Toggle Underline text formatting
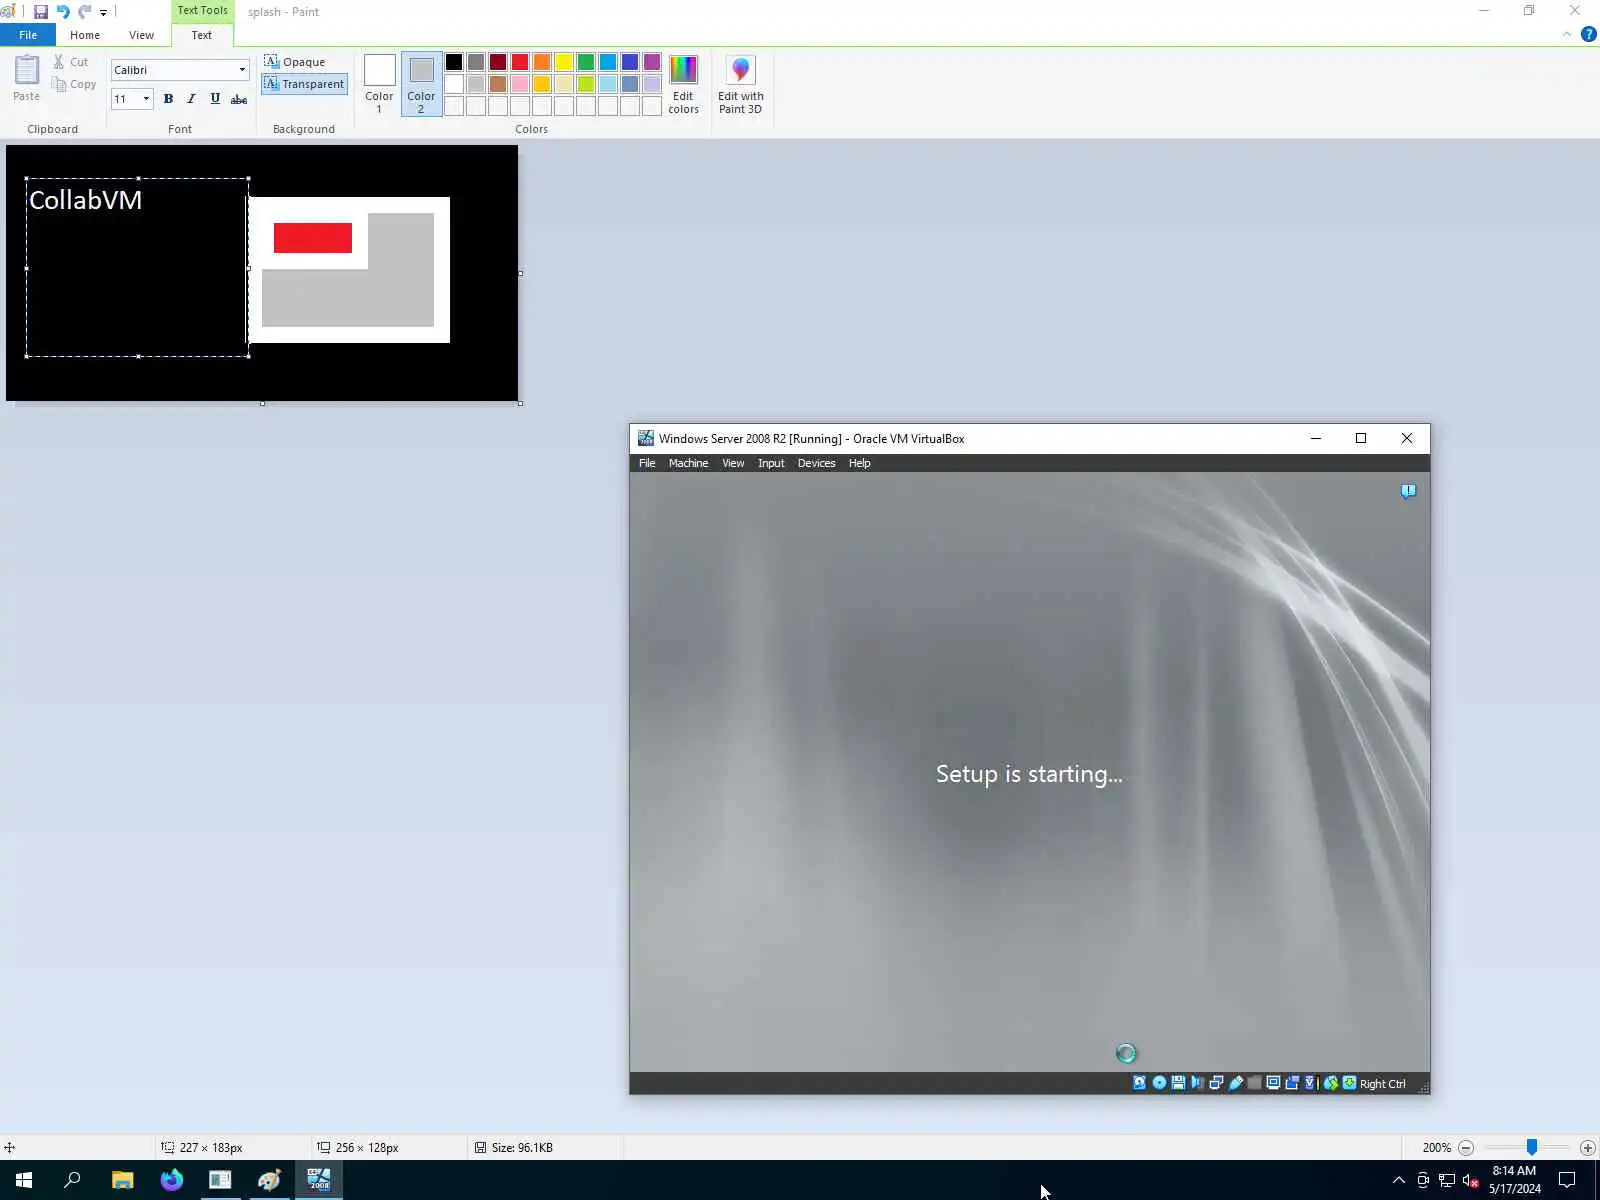 215,98
